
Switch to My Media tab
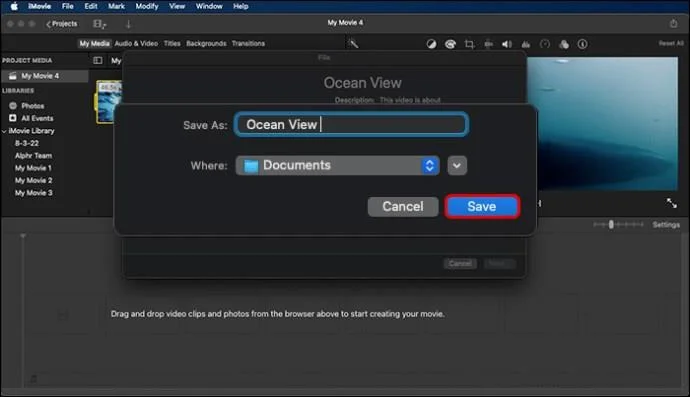(94, 44)
